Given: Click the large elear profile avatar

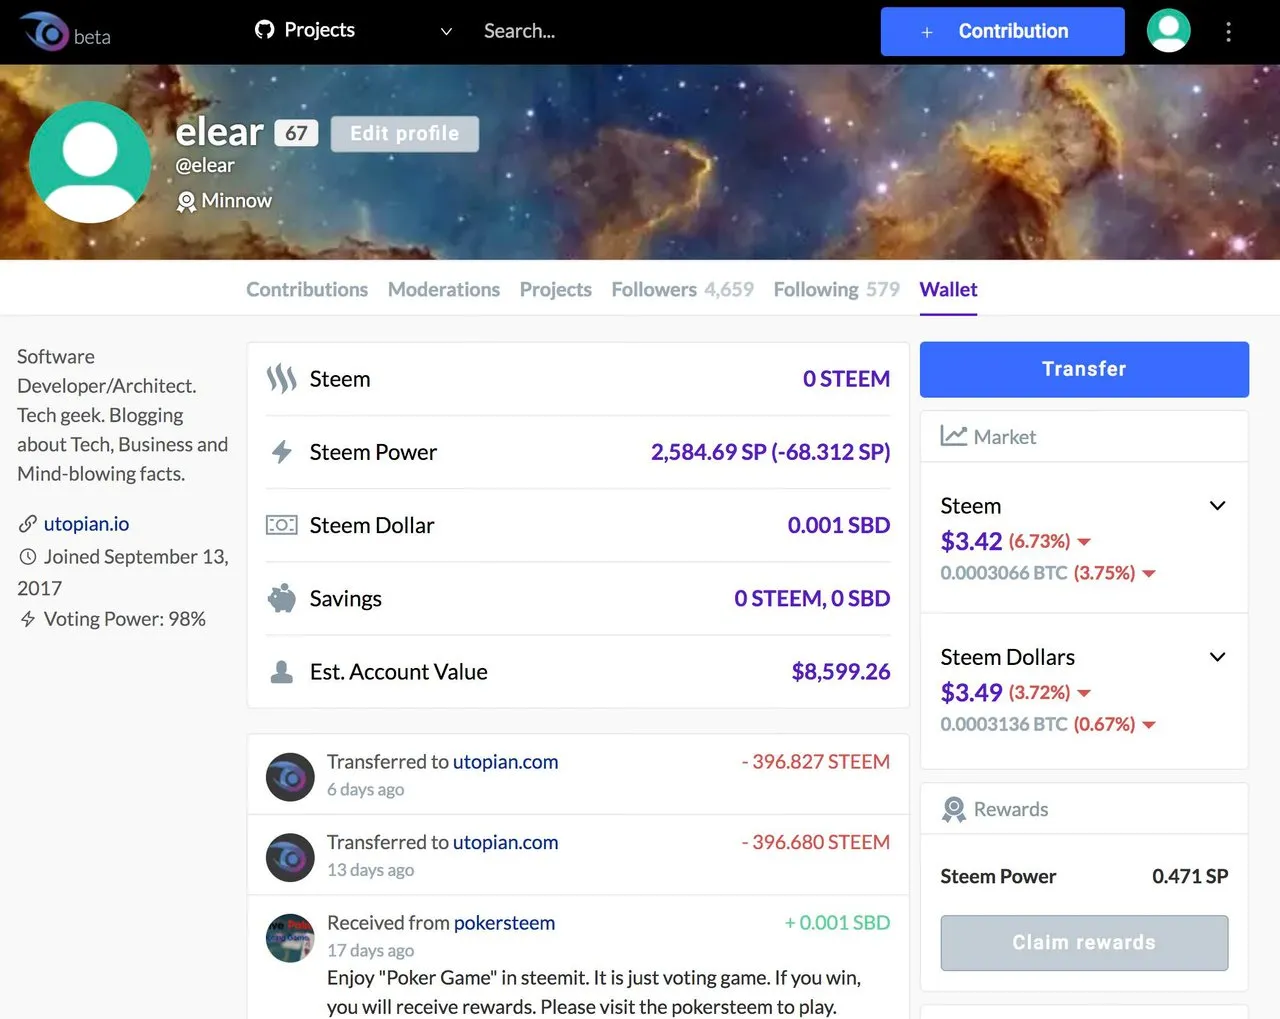Looking at the screenshot, I should coord(90,162).
